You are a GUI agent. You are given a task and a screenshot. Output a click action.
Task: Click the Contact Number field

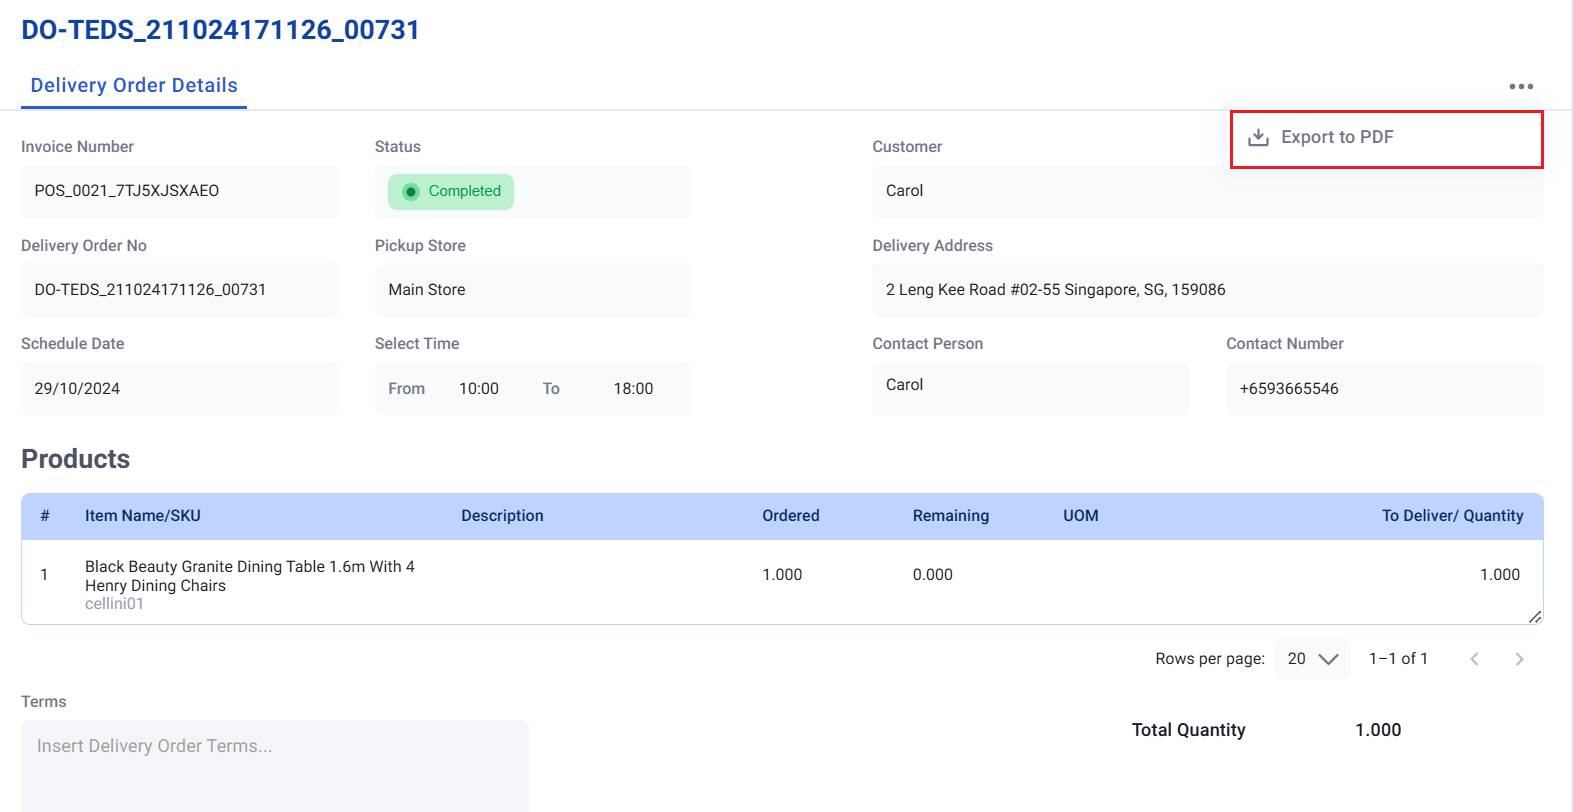click(1385, 389)
